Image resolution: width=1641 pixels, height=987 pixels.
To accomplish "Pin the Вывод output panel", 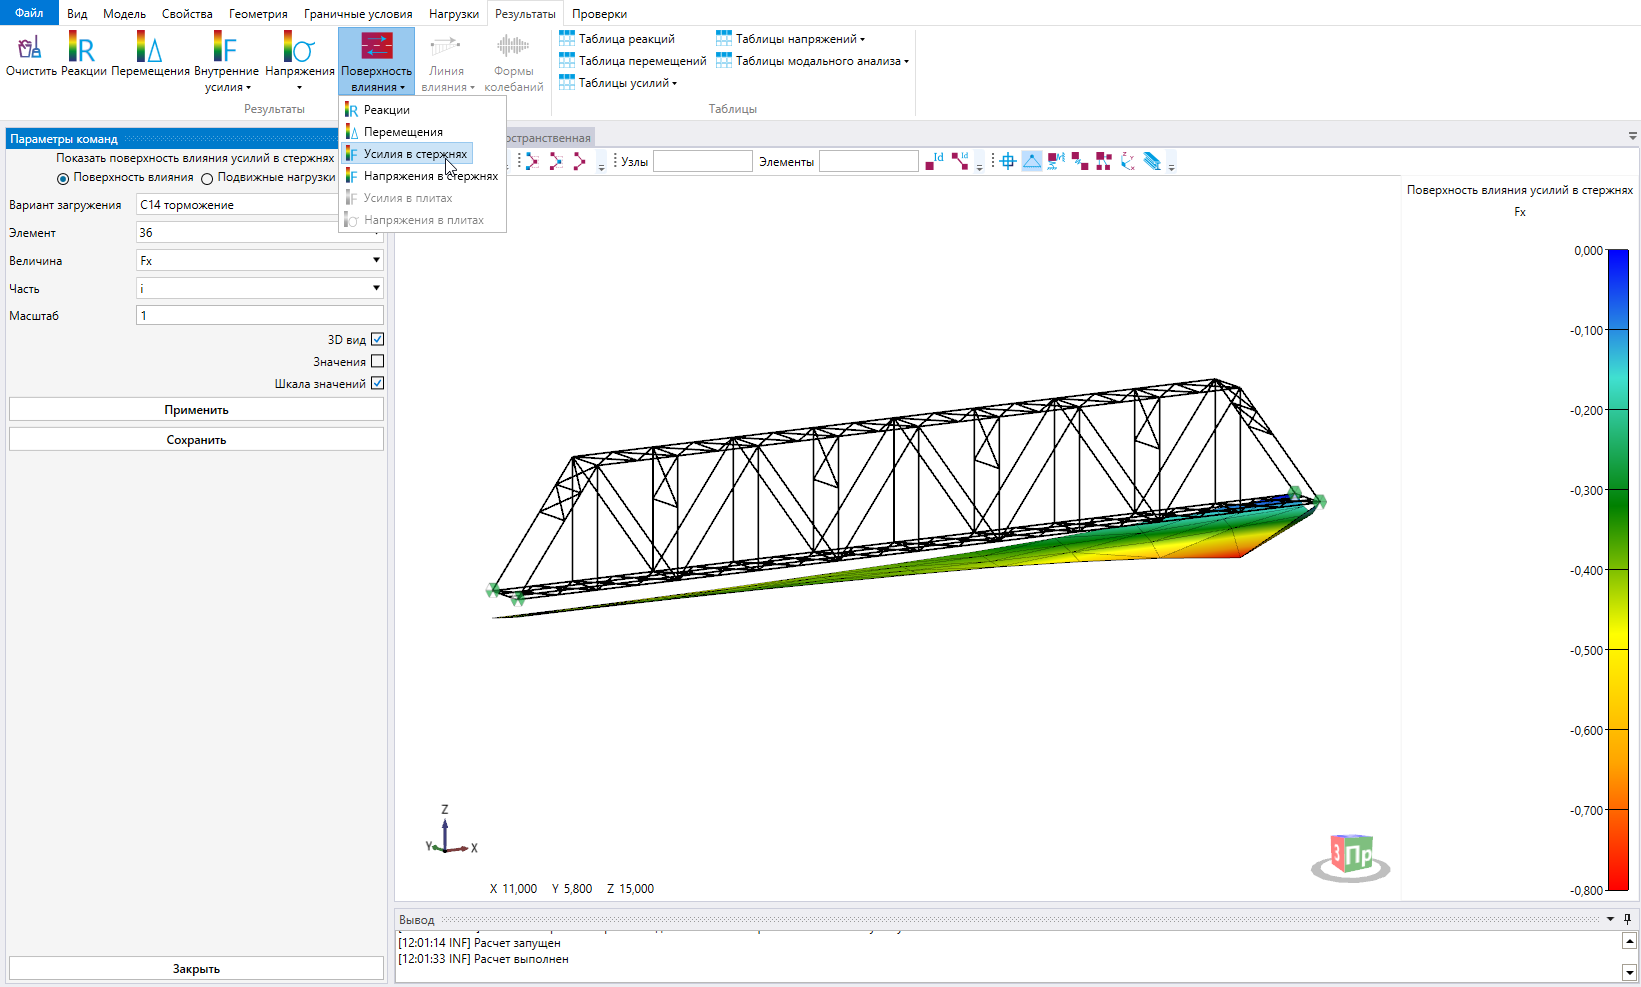I will pos(1627,919).
